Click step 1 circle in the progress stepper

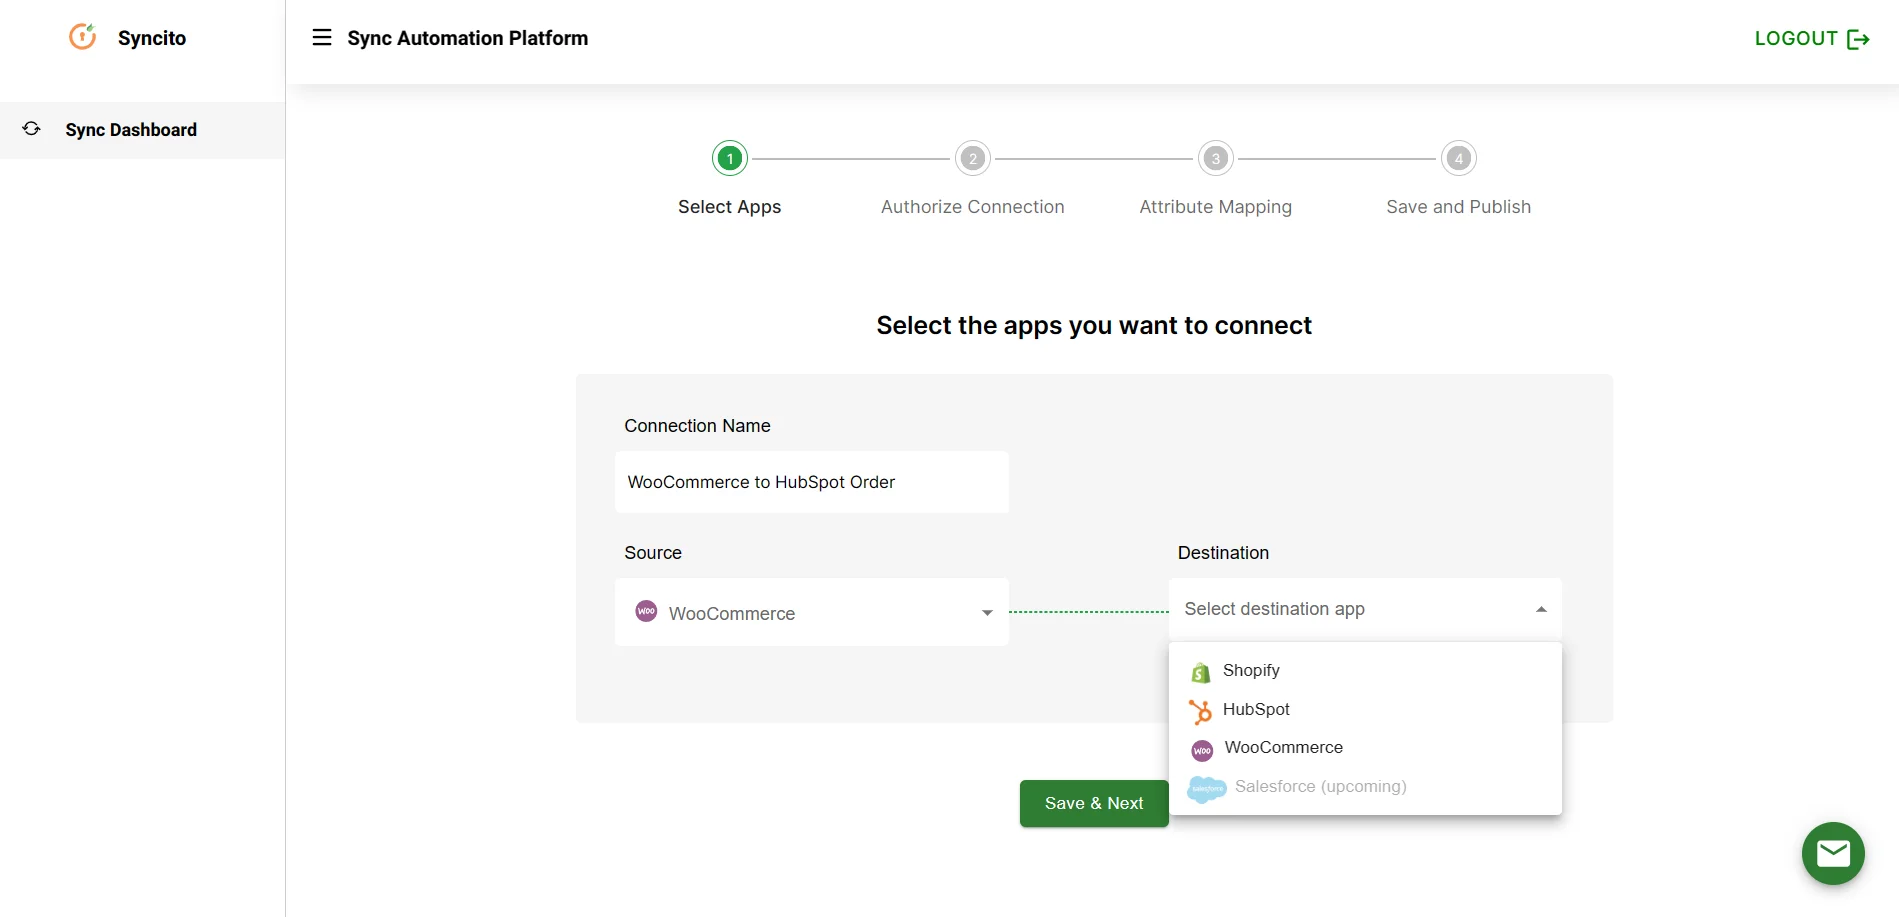tap(729, 158)
